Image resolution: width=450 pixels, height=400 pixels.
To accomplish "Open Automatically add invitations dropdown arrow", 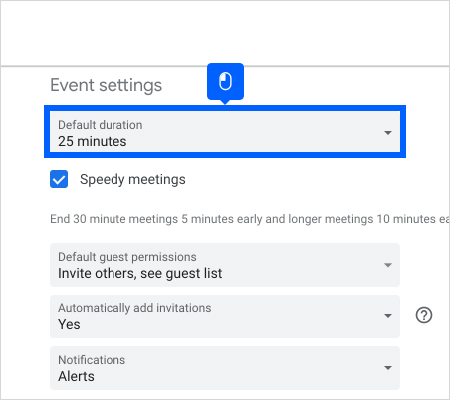I will [x=388, y=316].
